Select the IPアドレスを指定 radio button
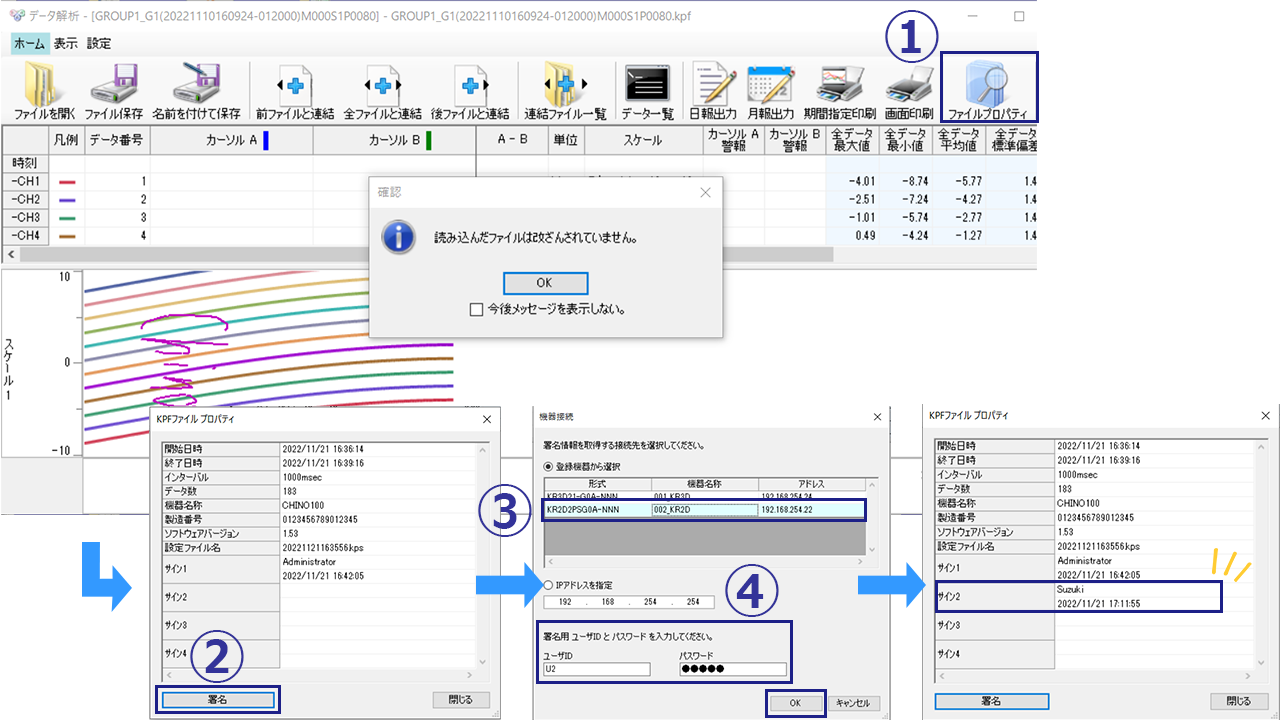The image size is (1280, 720). 550,584
